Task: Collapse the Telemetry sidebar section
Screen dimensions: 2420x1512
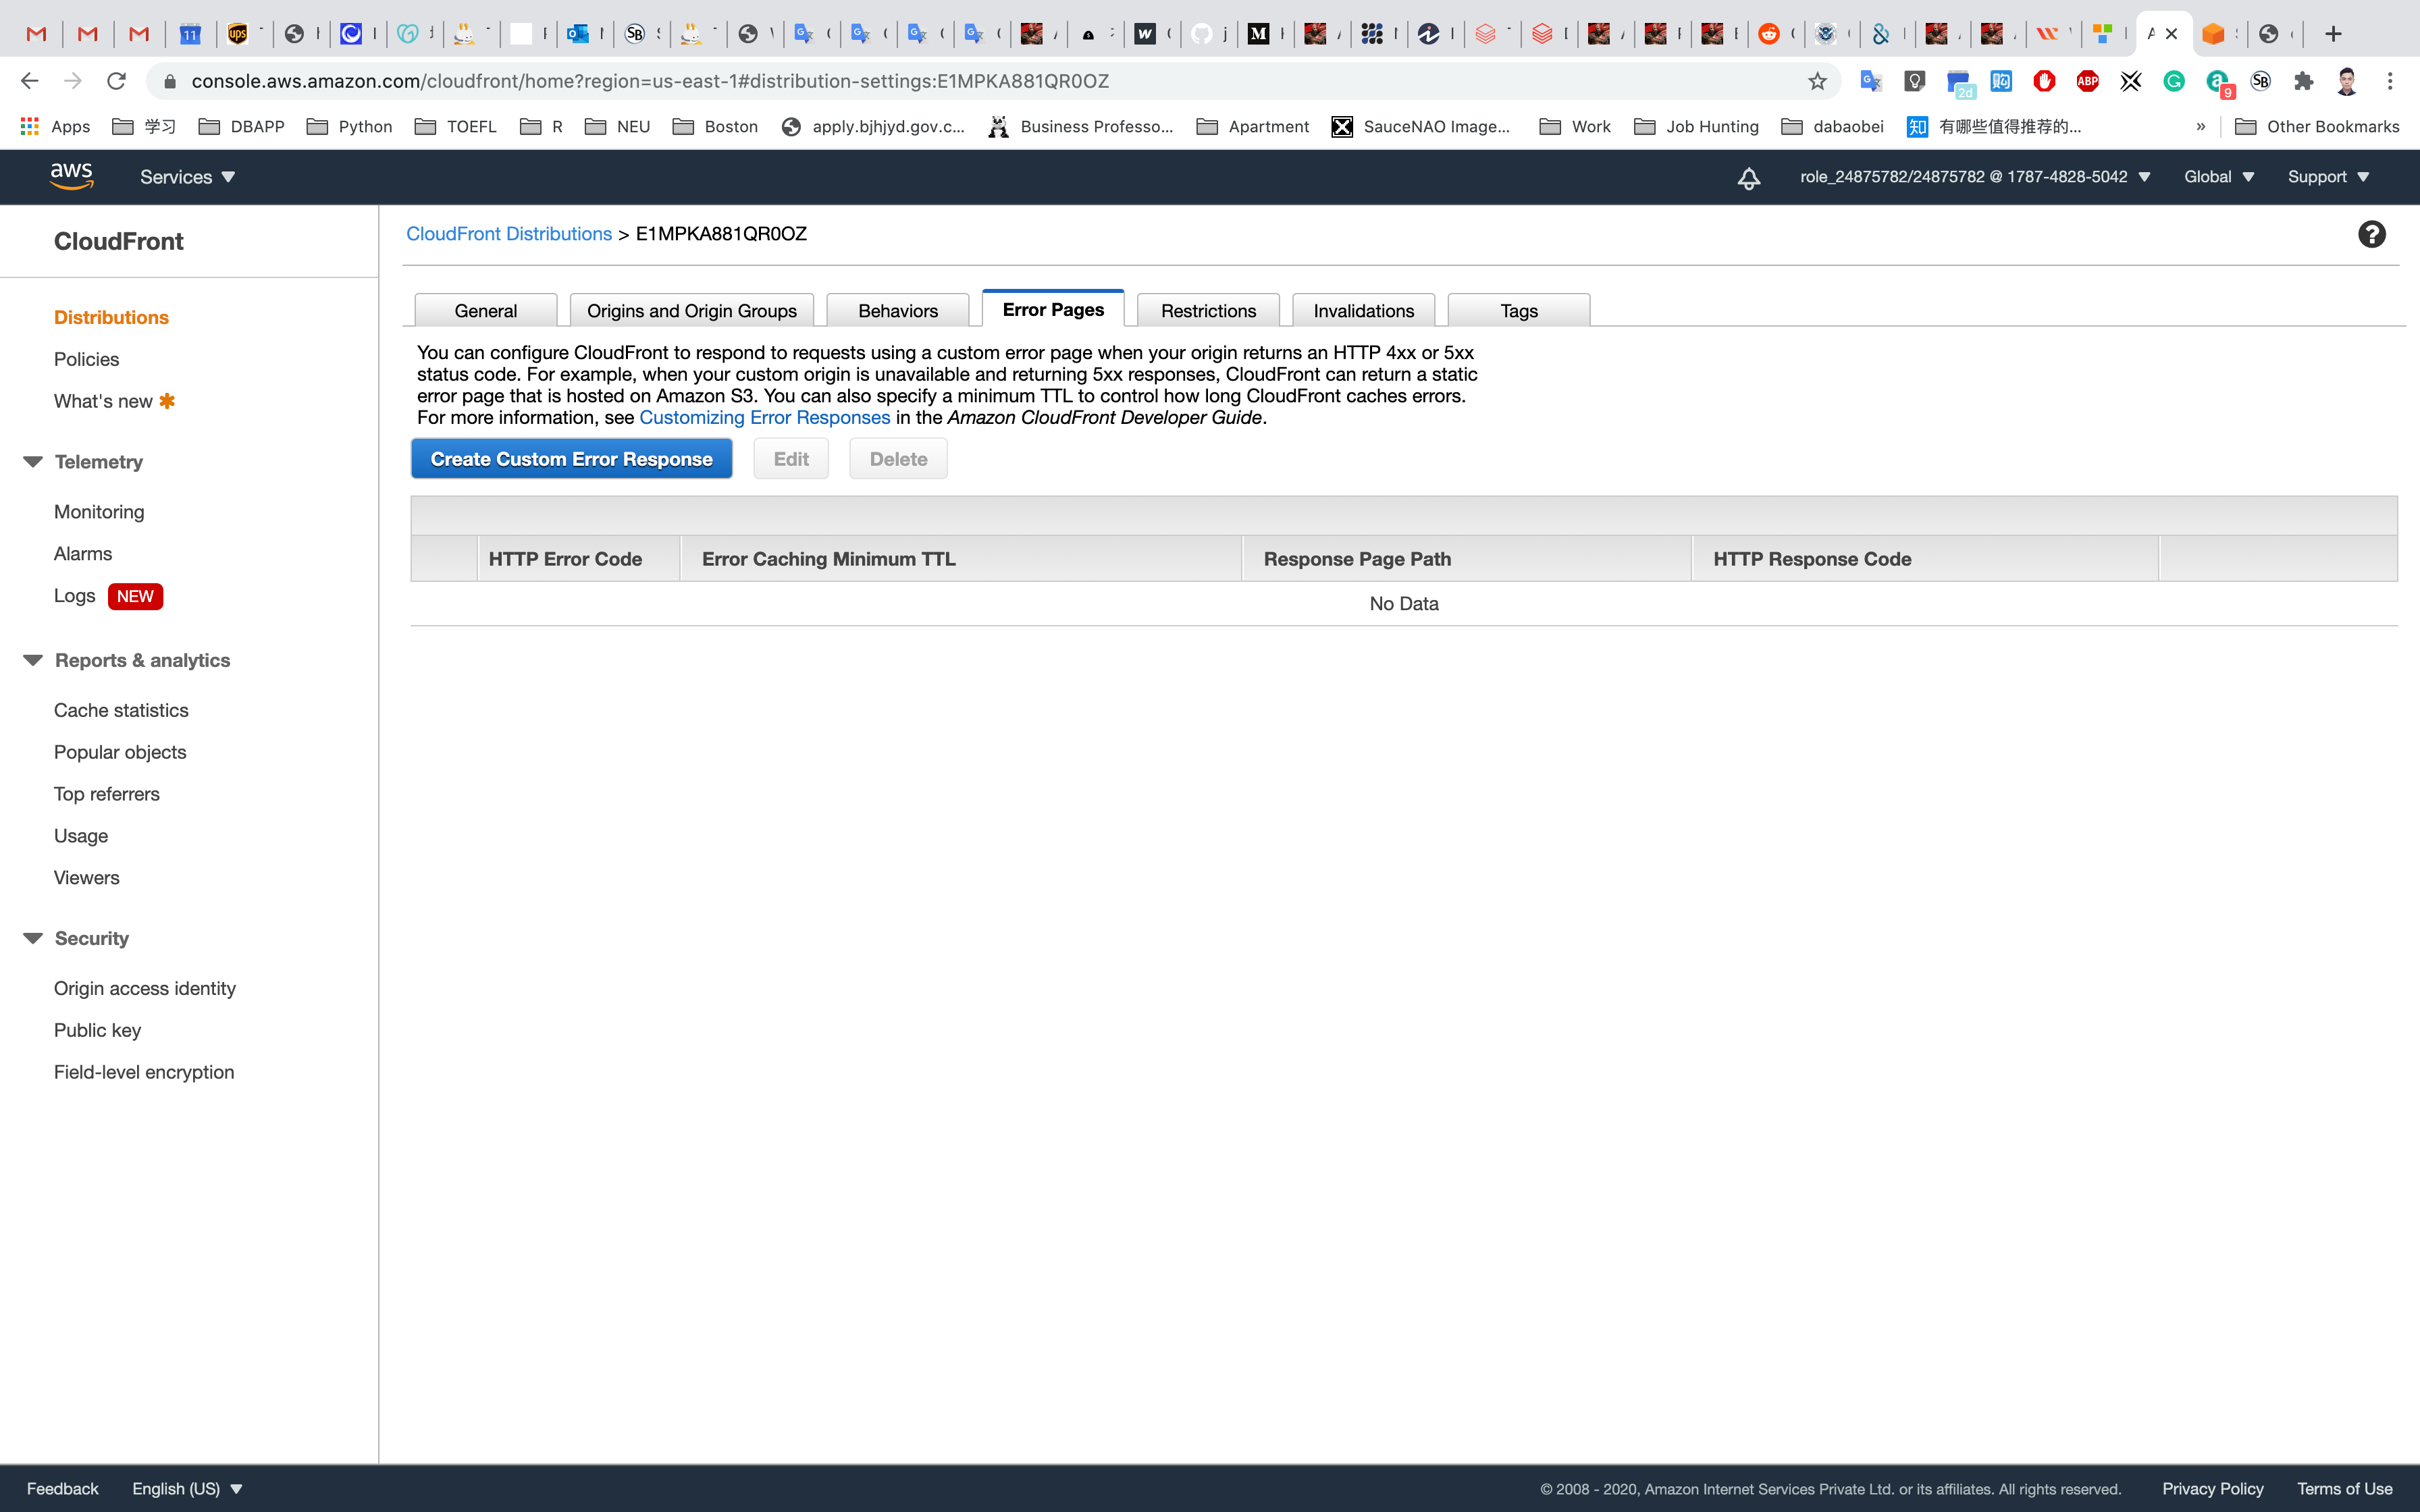Action: 33,462
